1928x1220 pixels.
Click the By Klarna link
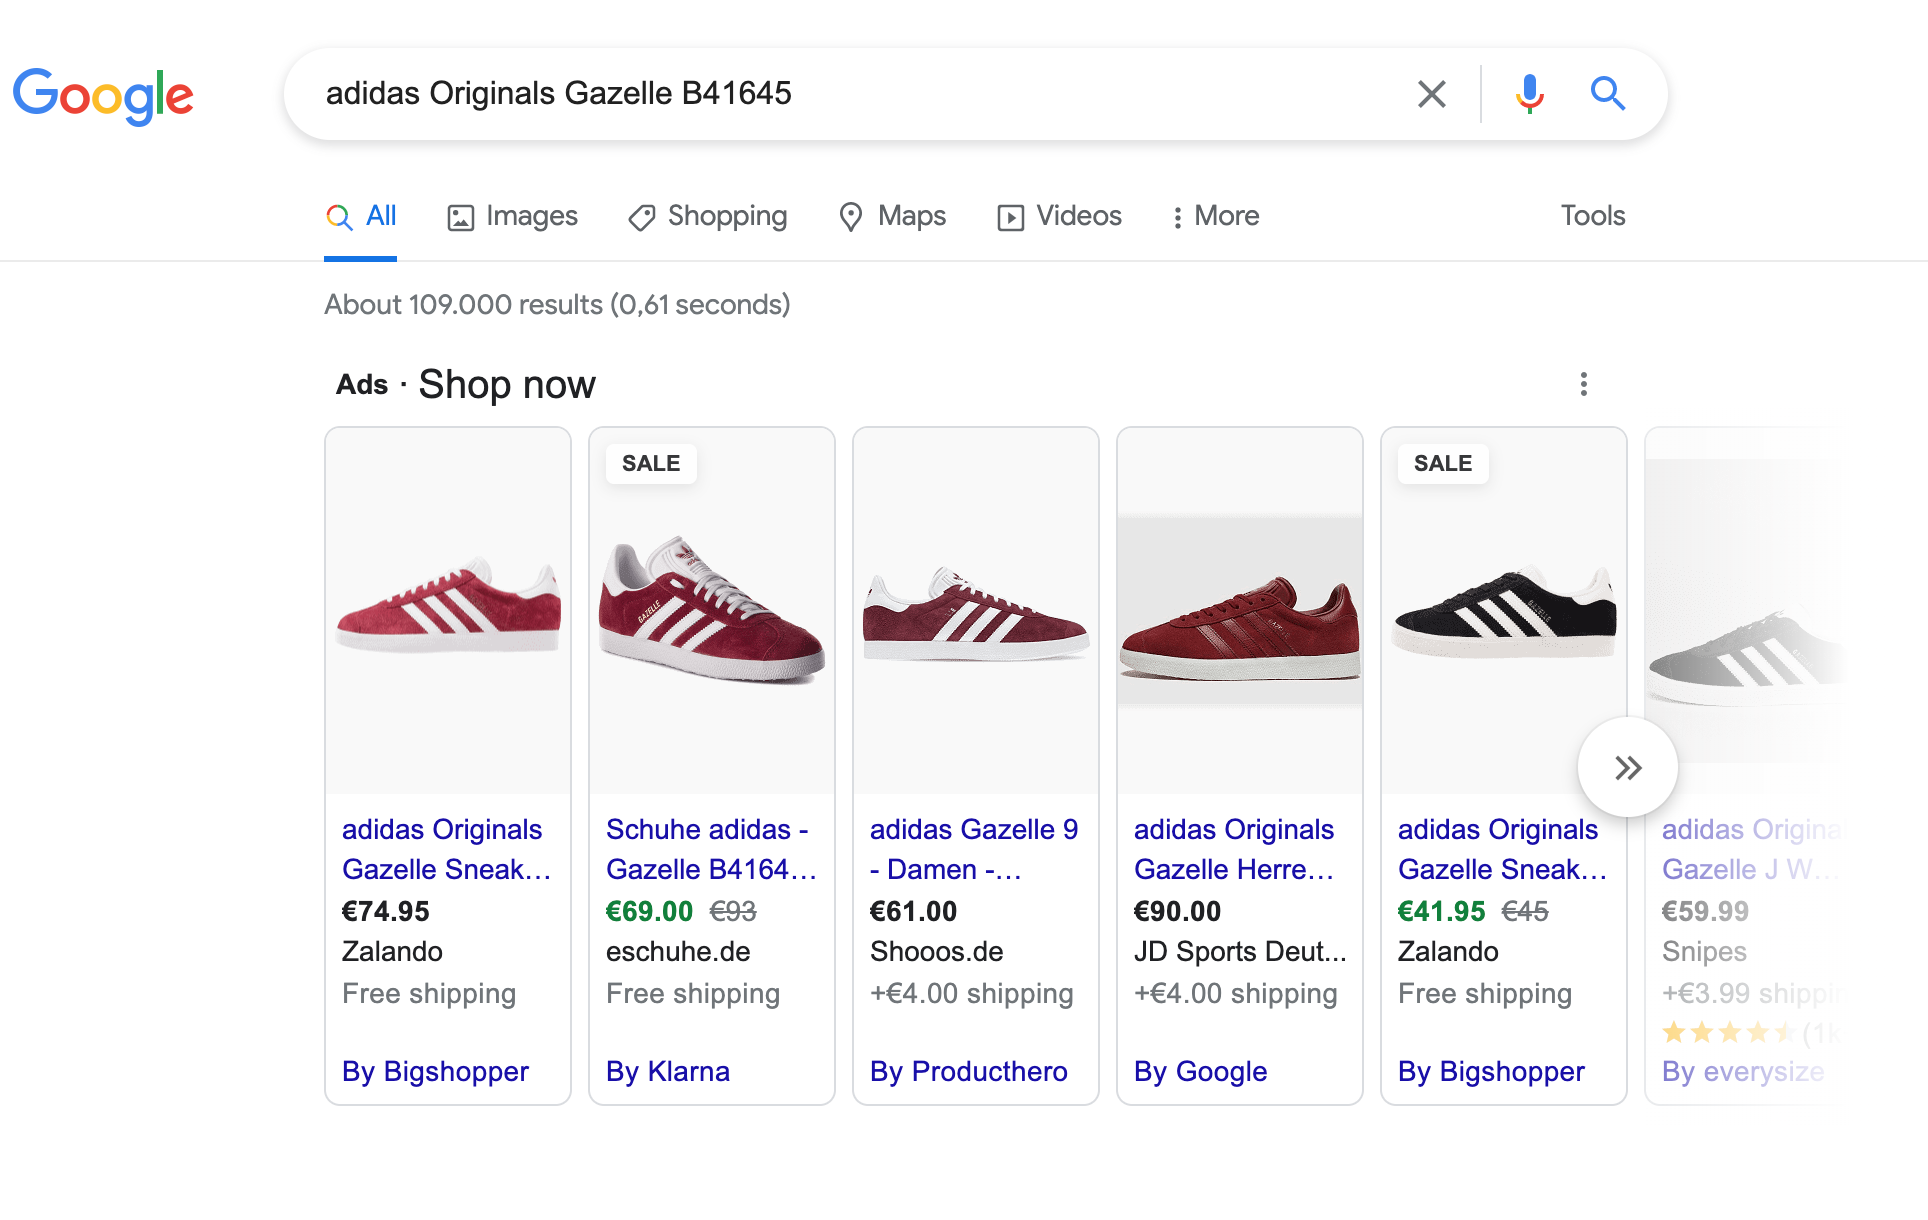[x=668, y=1071]
